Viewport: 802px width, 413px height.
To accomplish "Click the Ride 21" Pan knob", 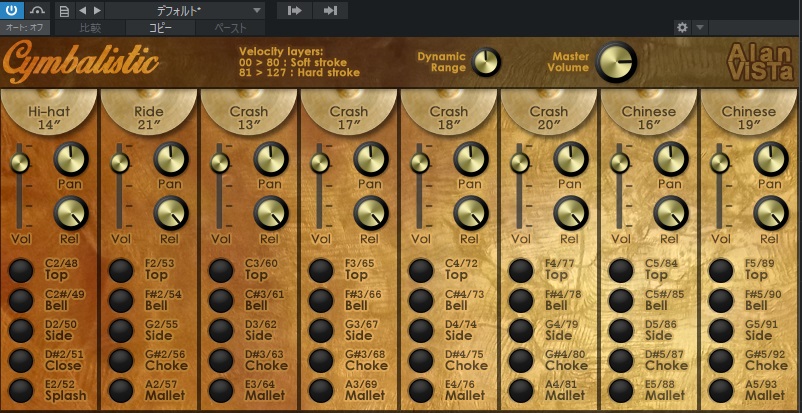I will 170,159.
